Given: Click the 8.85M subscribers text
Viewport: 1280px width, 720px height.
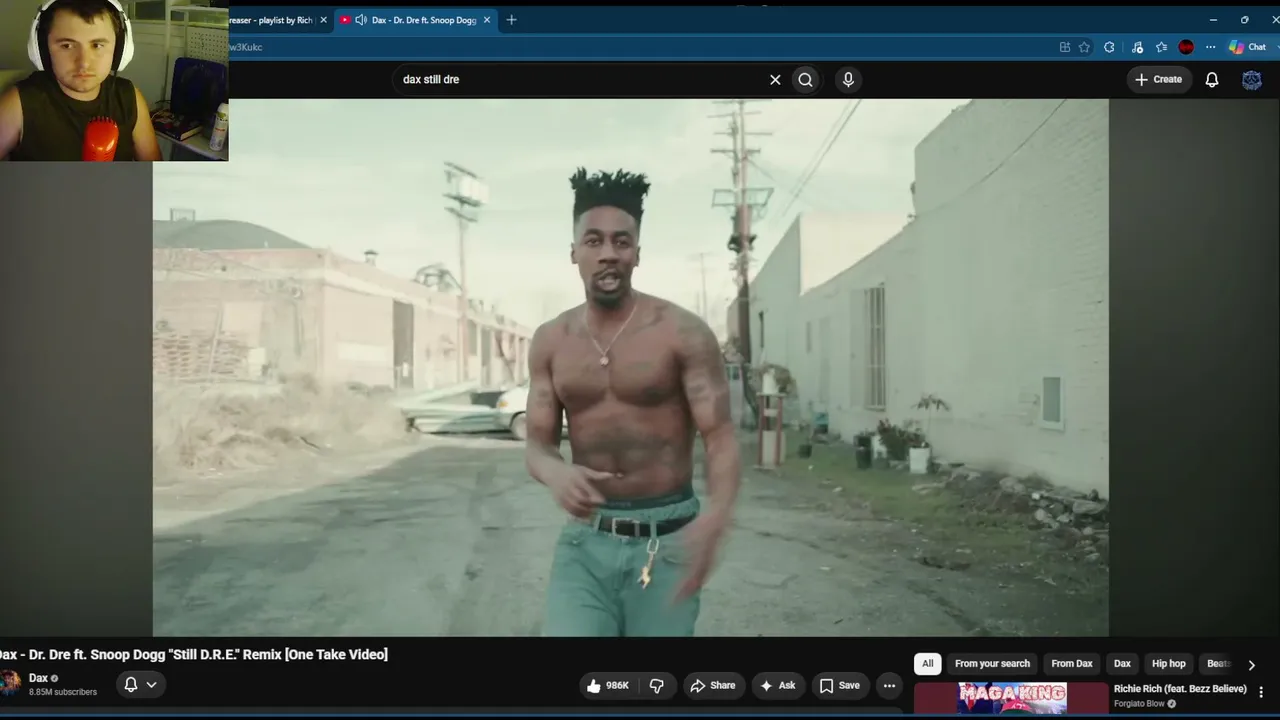Looking at the screenshot, I should 63,692.
